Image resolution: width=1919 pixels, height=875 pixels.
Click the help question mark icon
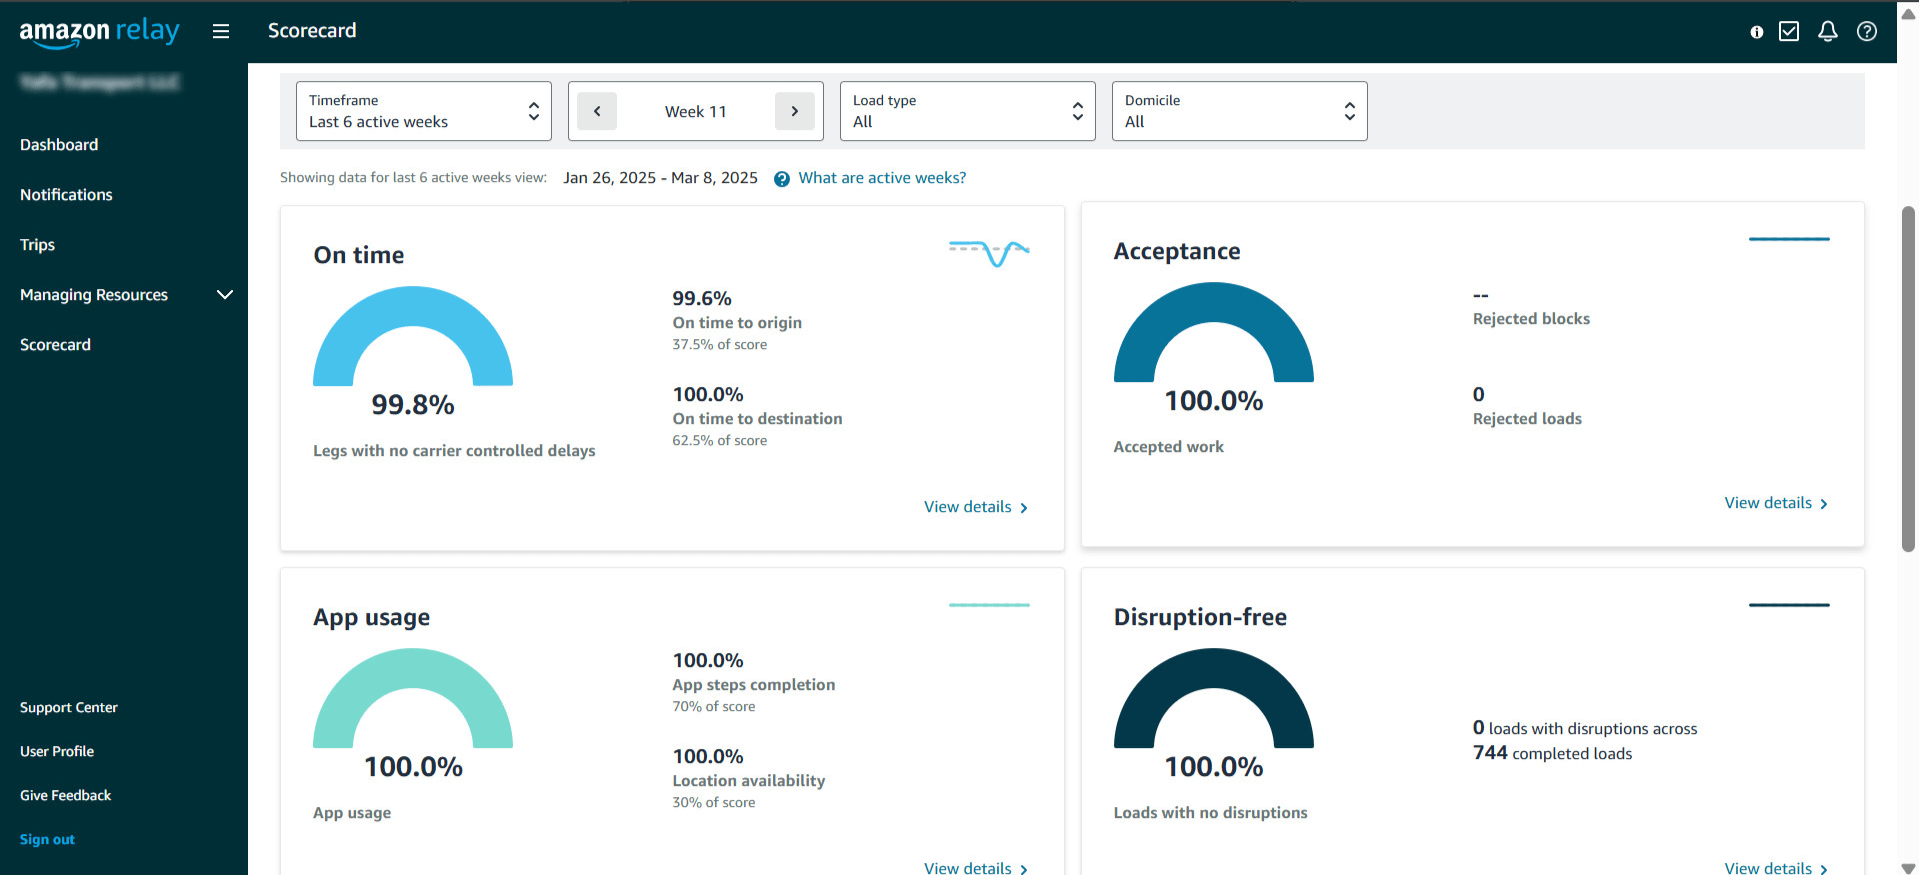coord(1866,32)
